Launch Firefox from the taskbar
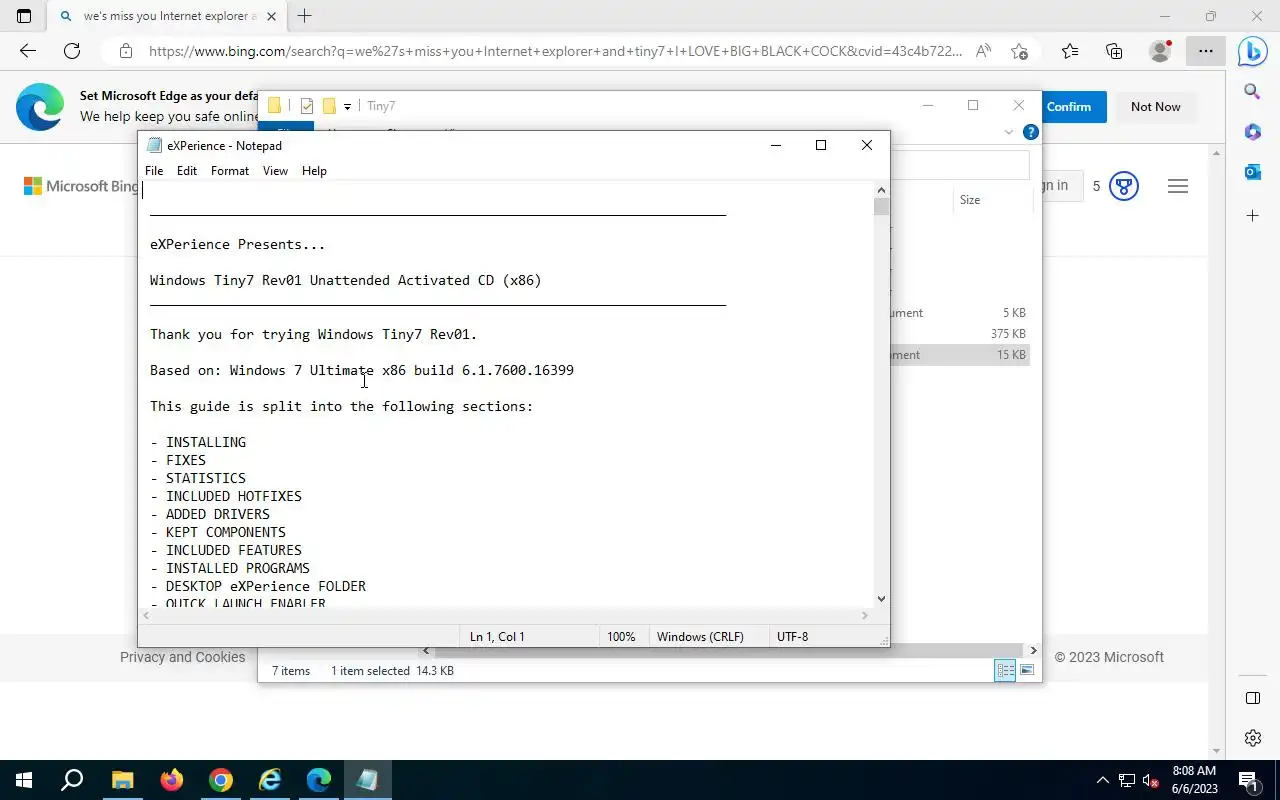Screen dimensions: 1280x800 [171, 780]
